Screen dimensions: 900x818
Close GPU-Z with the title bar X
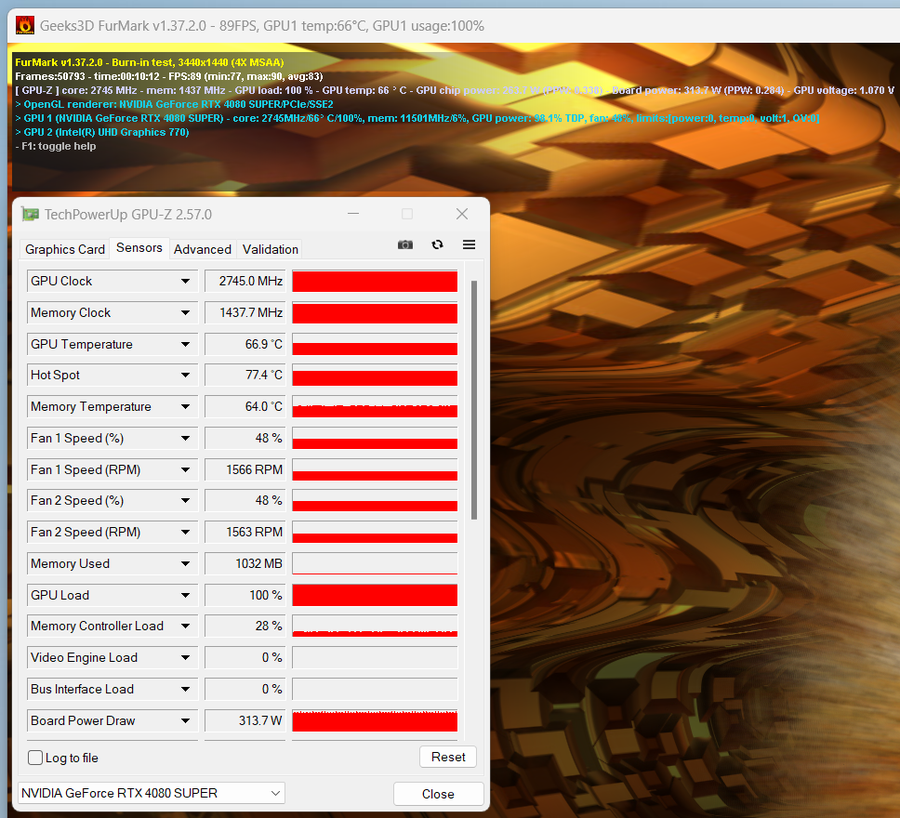462,214
